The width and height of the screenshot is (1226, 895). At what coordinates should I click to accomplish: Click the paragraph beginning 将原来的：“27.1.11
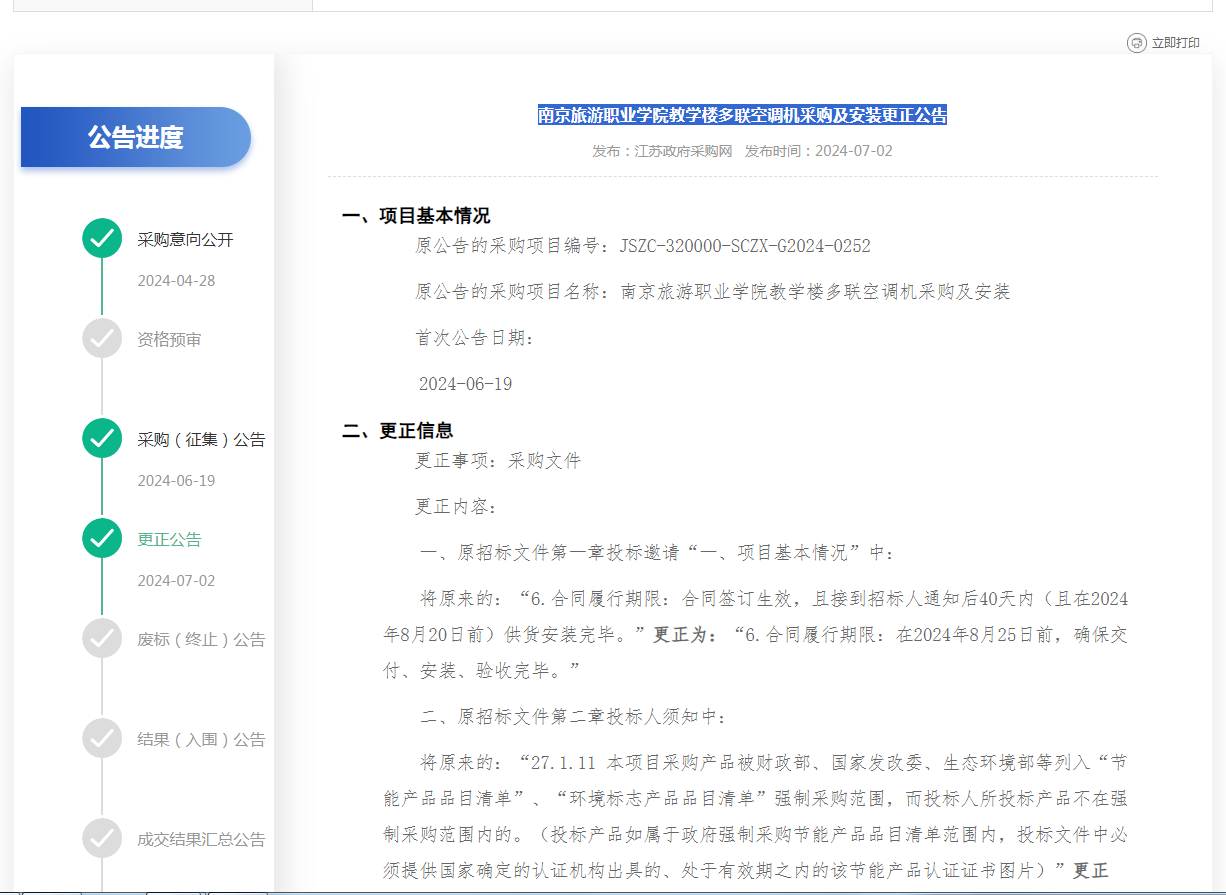click(756, 817)
